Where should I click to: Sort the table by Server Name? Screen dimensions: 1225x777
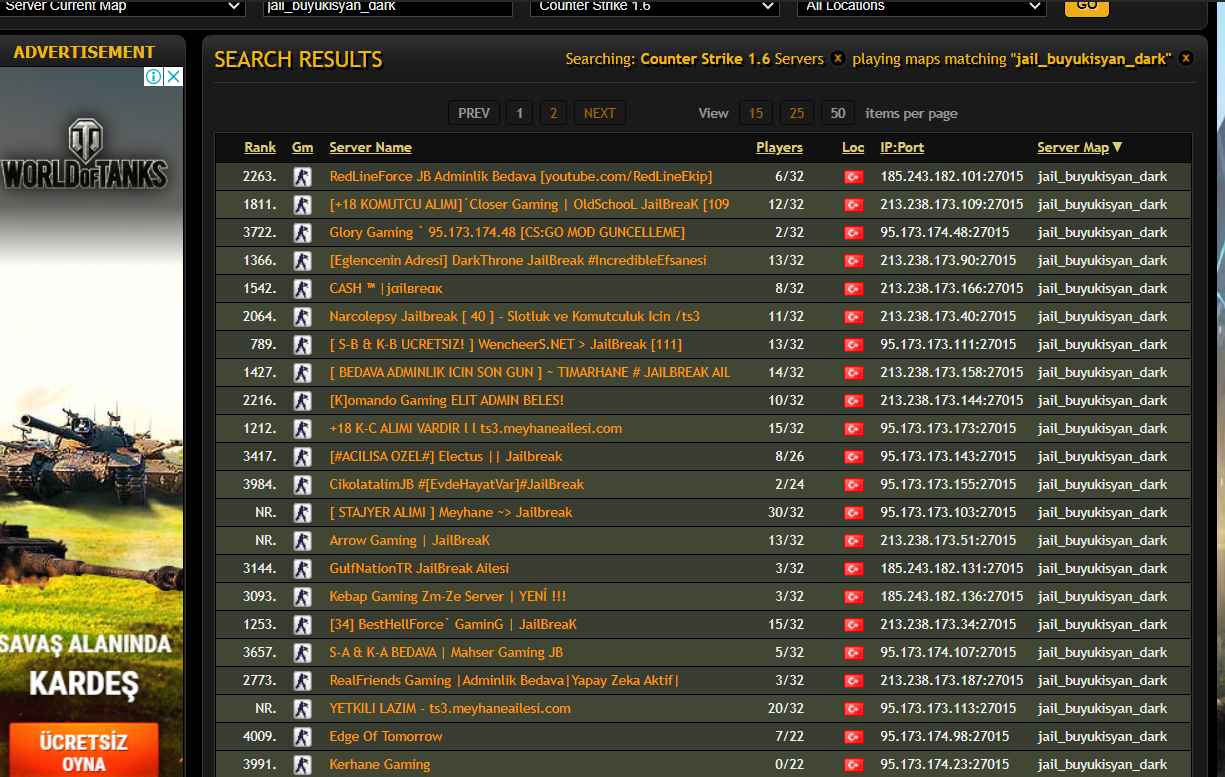tap(370, 147)
